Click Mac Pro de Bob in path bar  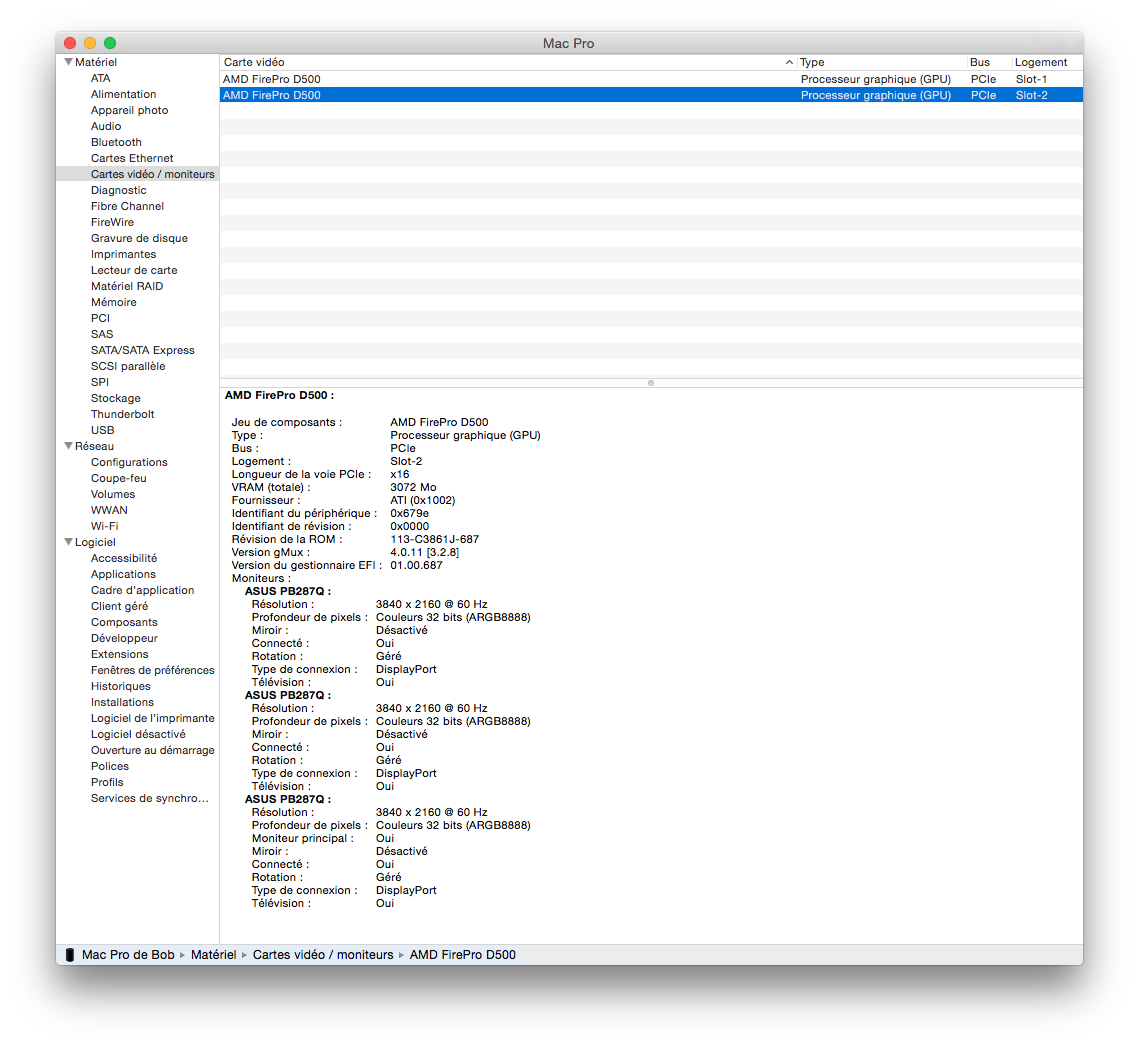pos(128,955)
